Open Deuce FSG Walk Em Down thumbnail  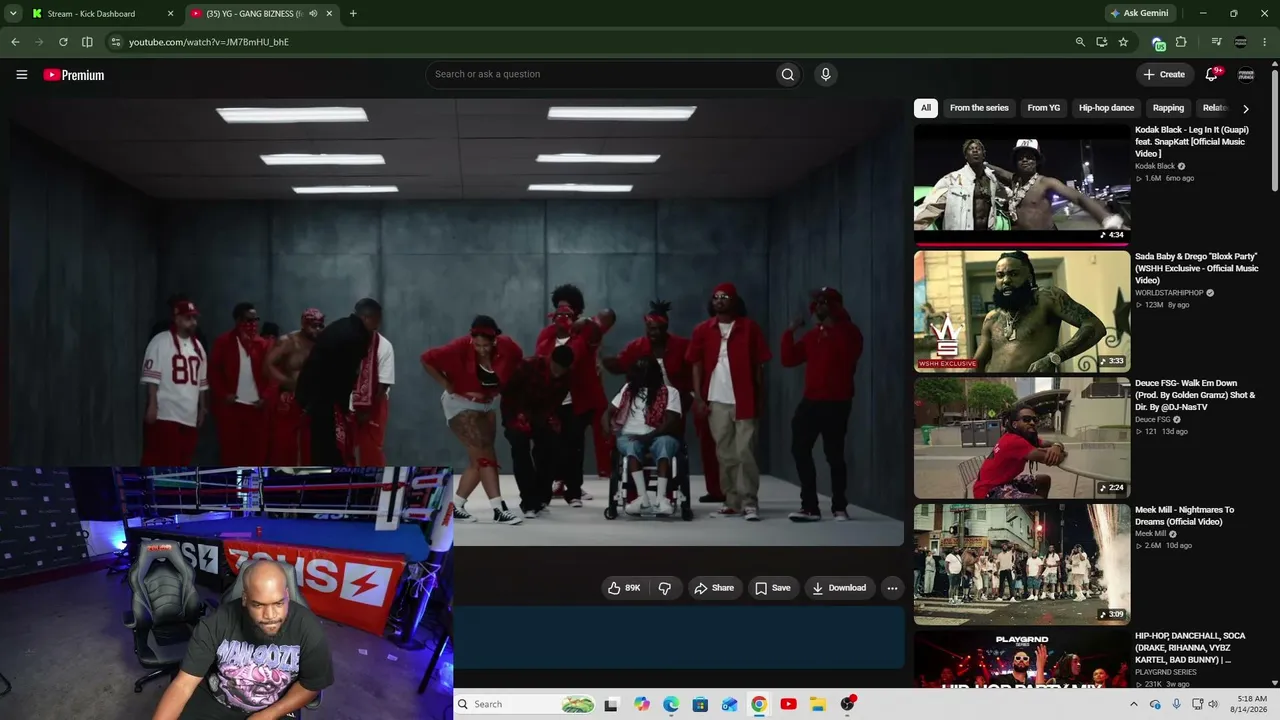pyautogui.click(x=1022, y=438)
